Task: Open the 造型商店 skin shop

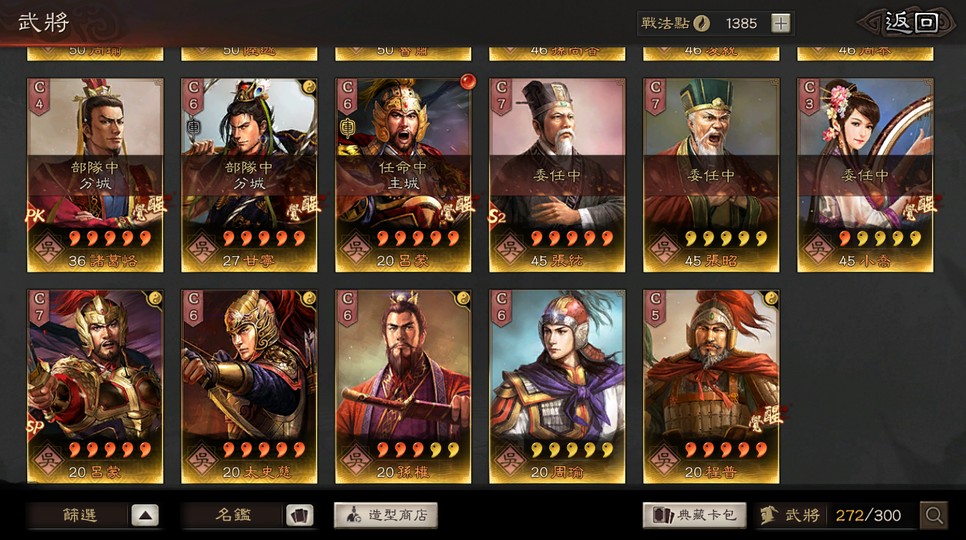Action: (x=386, y=515)
